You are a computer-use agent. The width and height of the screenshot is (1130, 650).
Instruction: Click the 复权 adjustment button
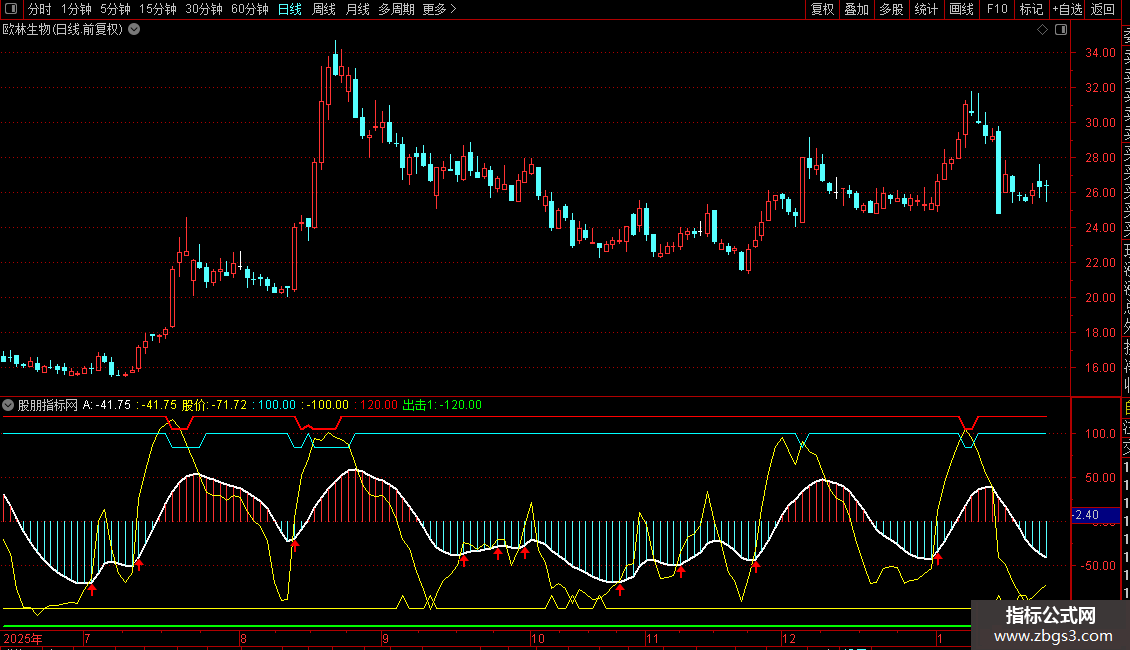[822, 10]
